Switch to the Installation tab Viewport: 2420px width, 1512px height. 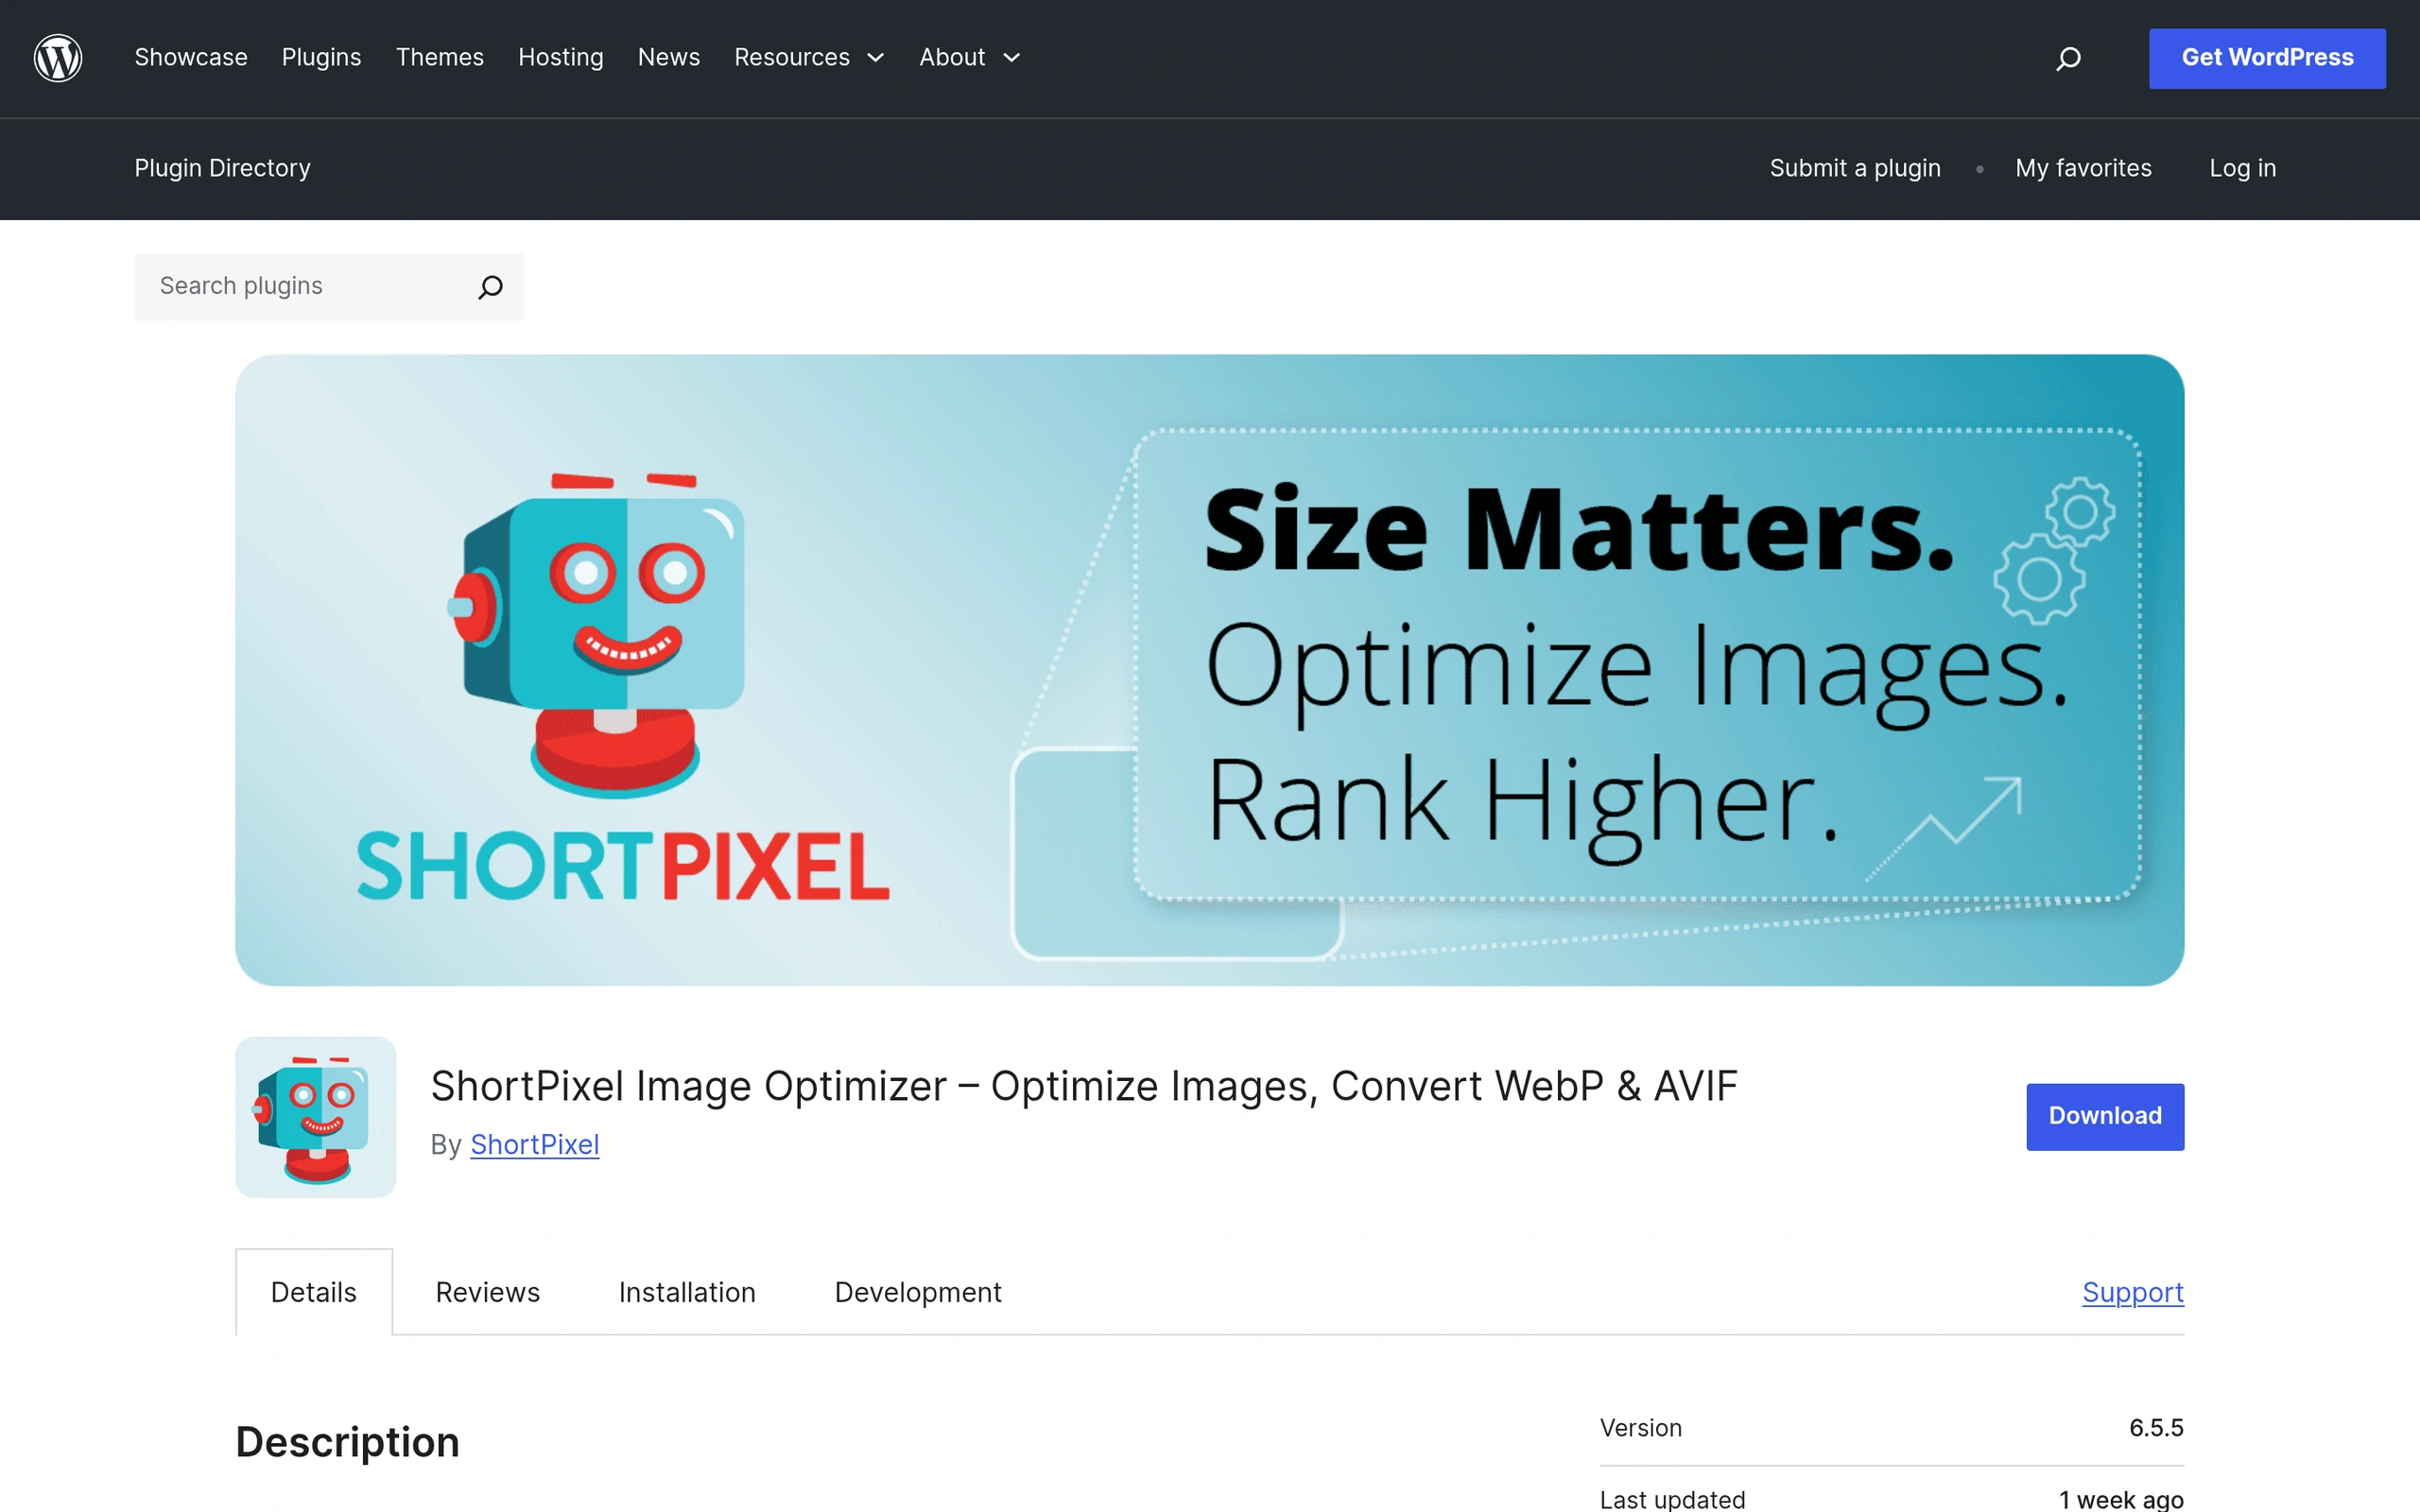click(x=687, y=1292)
